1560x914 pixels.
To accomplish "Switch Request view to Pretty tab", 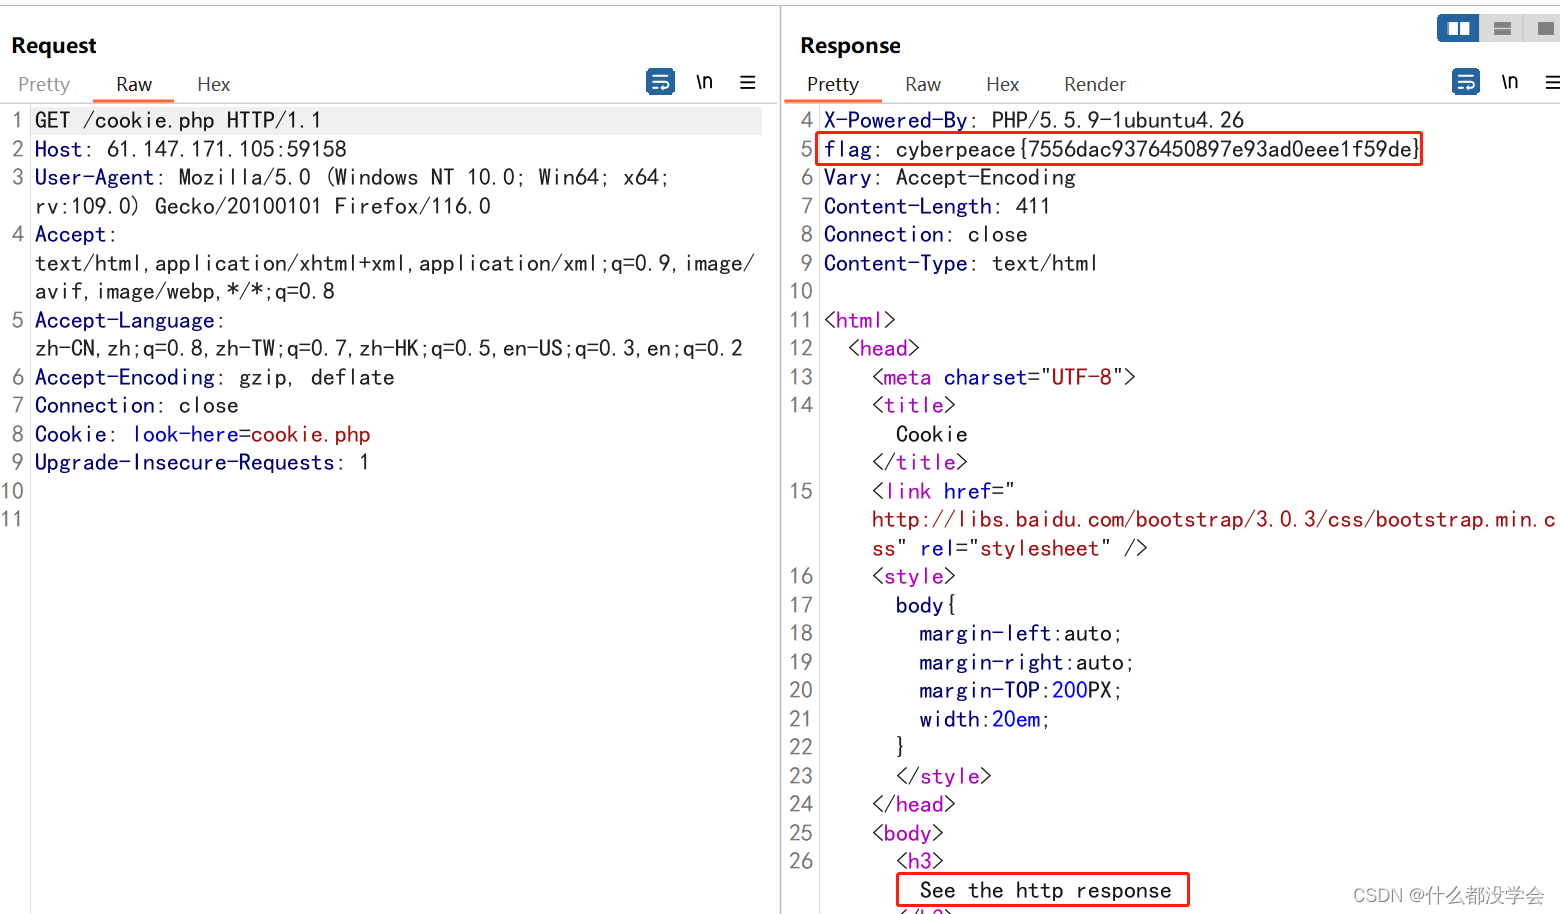I will (44, 84).
